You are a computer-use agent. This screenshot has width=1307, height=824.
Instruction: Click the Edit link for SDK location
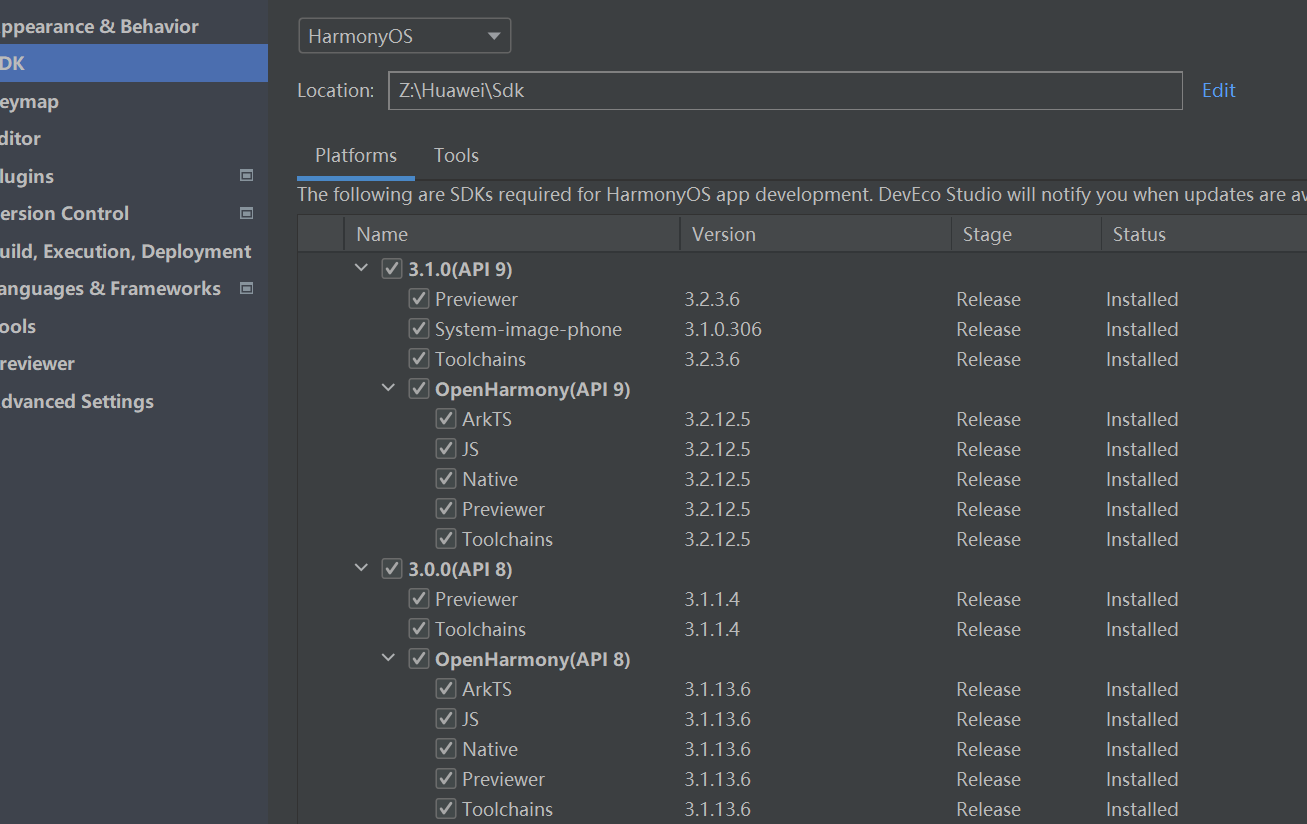(1219, 90)
